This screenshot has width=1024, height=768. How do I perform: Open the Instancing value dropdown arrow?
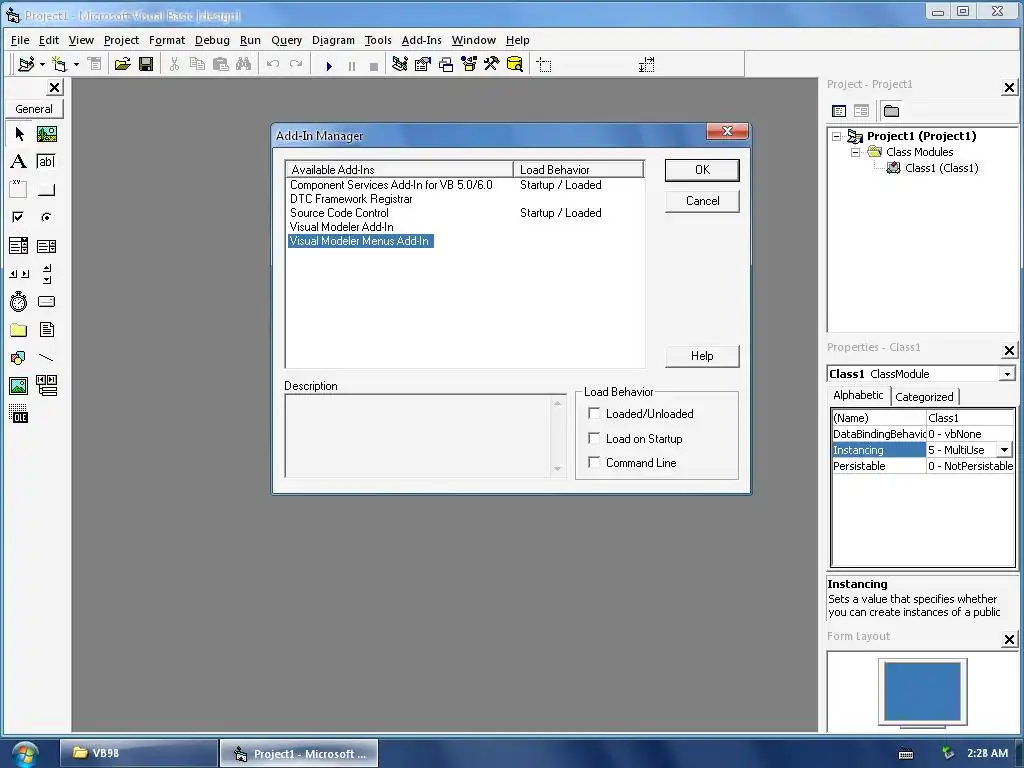[x=1004, y=450]
